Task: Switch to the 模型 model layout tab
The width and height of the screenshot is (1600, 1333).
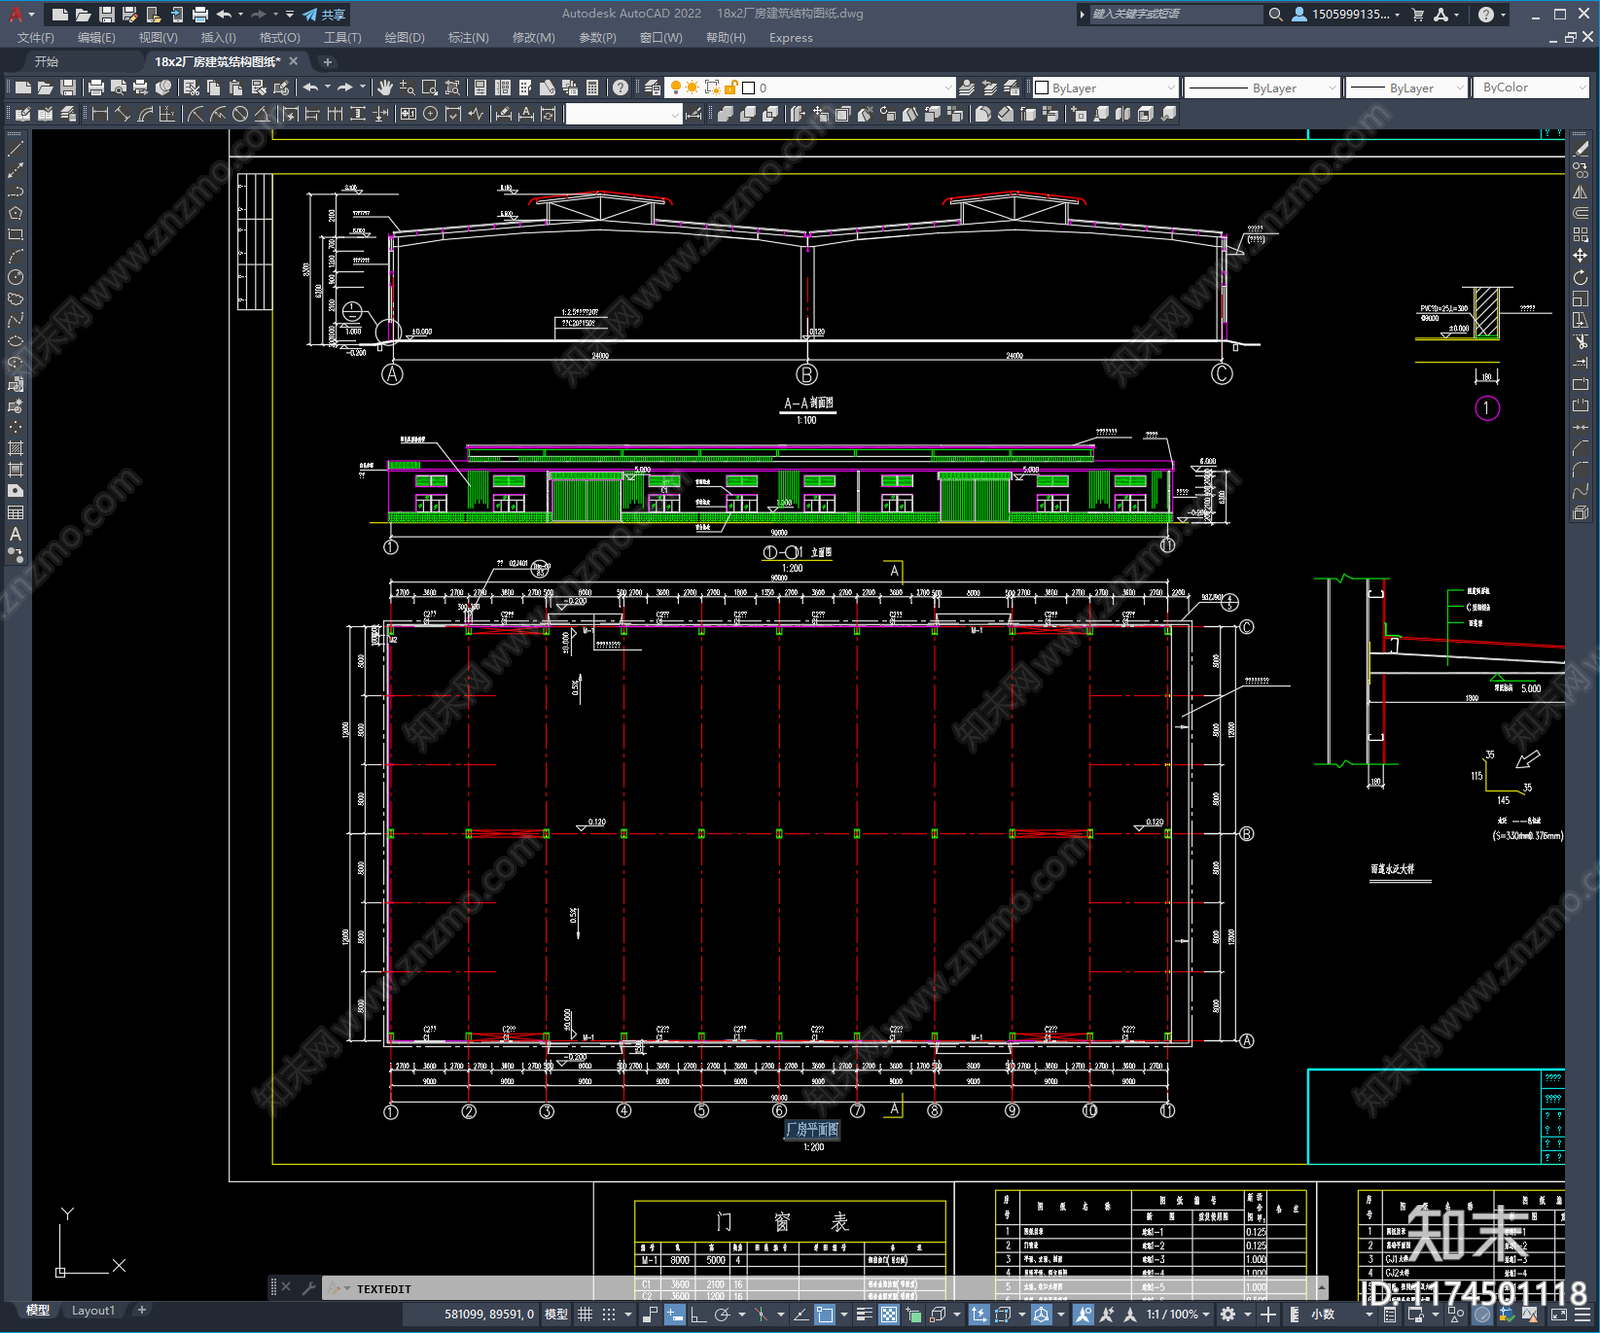Action: (38, 1310)
